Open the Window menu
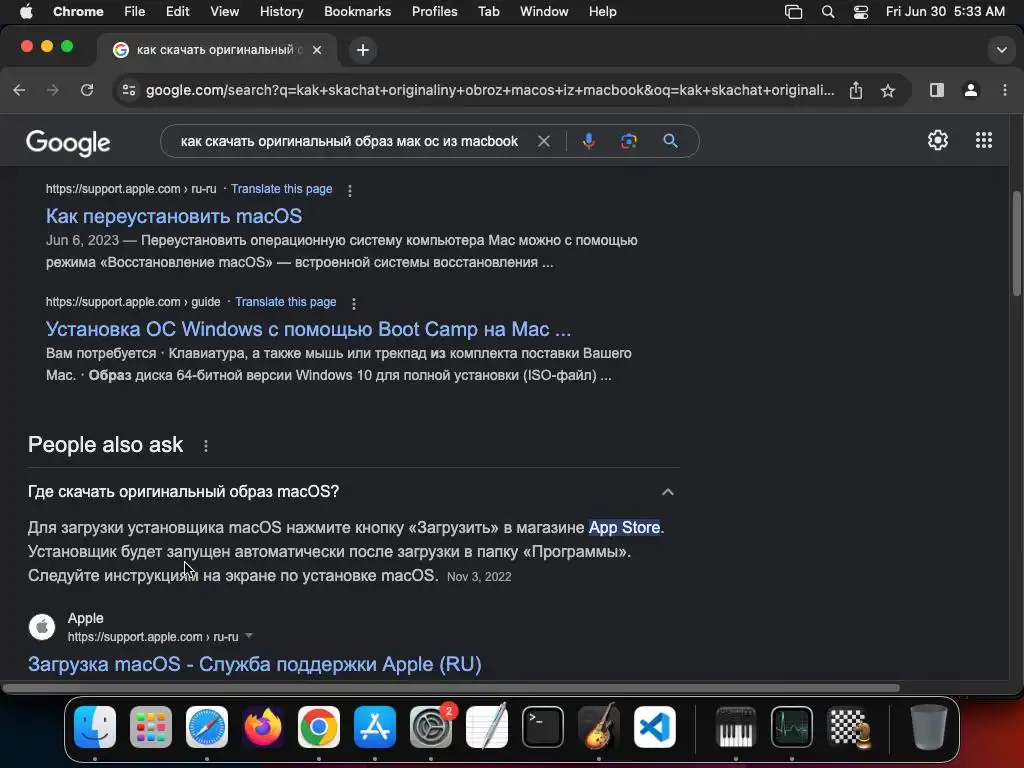The width and height of the screenshot is (1024, 768). click(x=544, y=12)
